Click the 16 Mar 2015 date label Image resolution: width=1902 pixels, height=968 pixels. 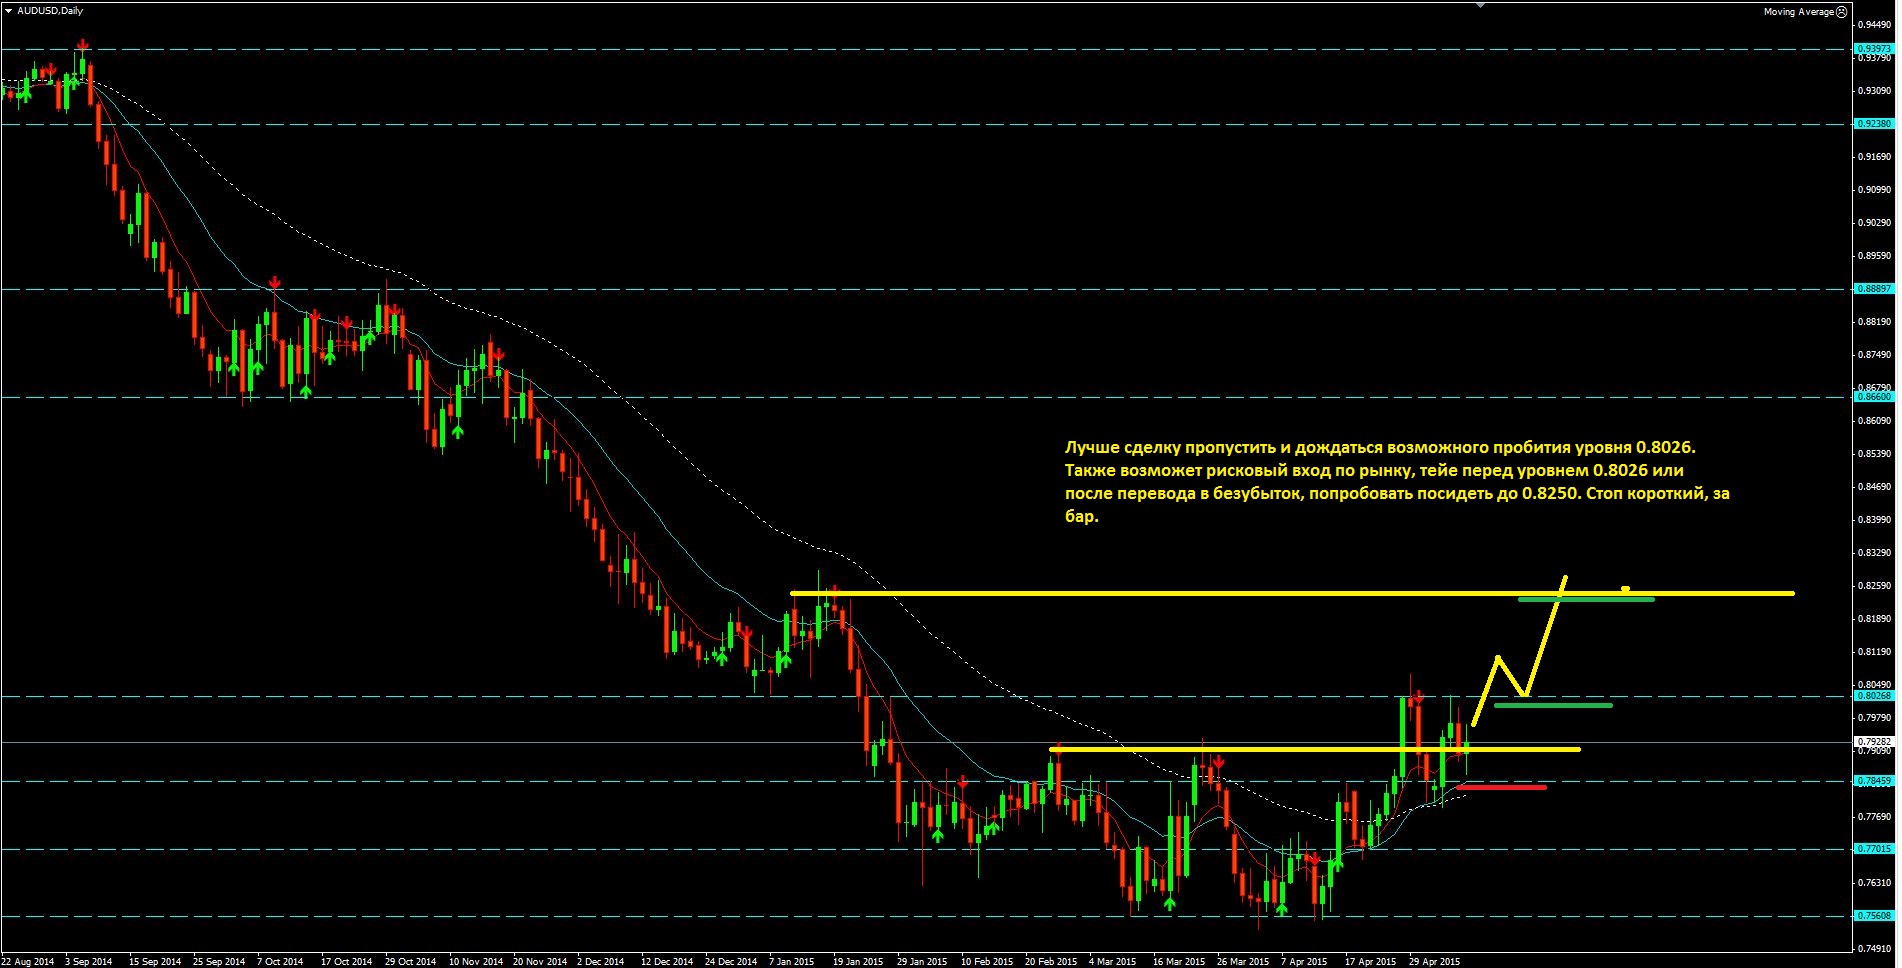1179,961
